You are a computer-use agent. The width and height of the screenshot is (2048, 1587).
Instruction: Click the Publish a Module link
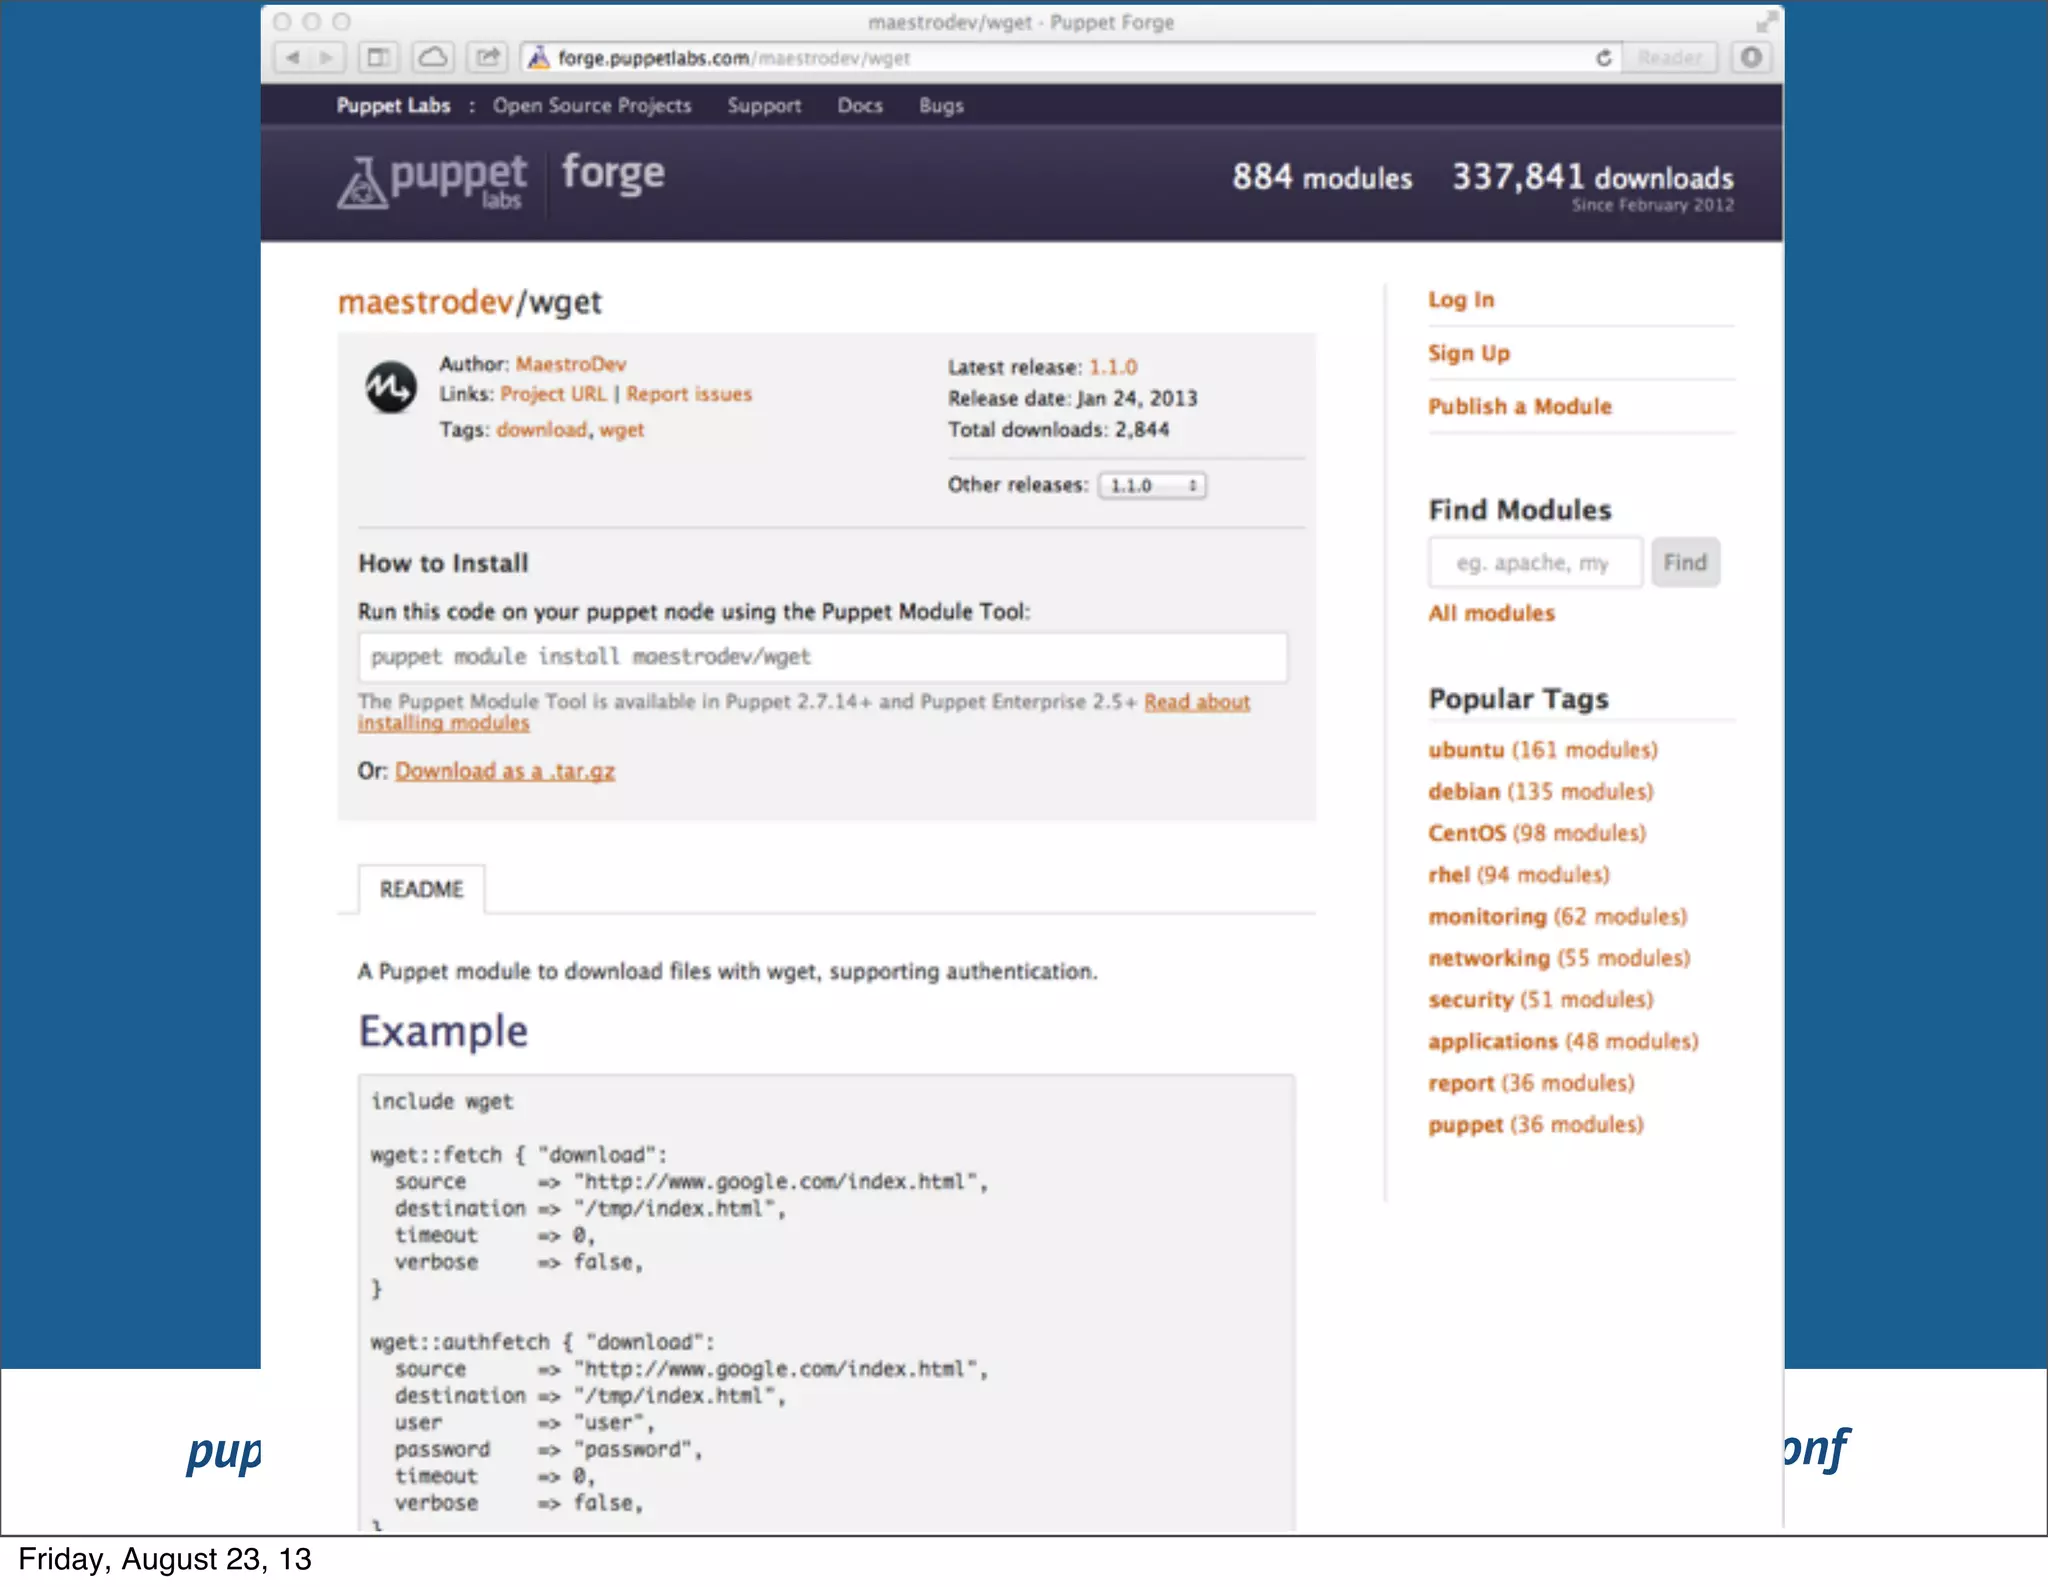click(1519, 407)
